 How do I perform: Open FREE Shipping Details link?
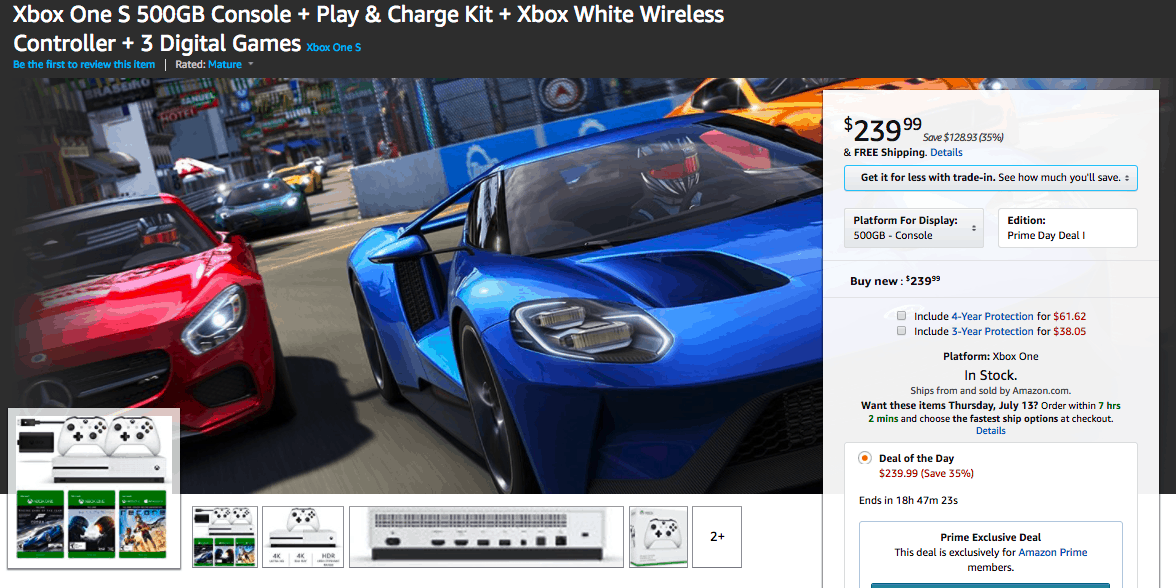946,152
